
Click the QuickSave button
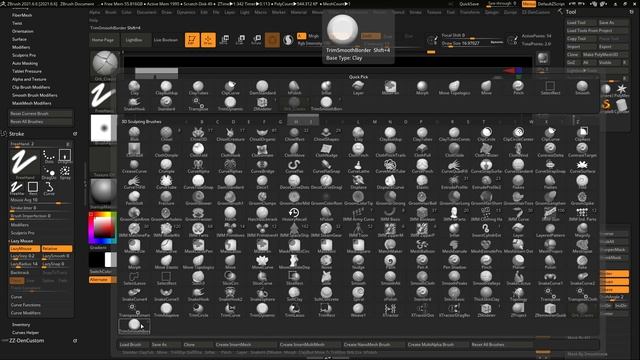(x=469, y=4)
